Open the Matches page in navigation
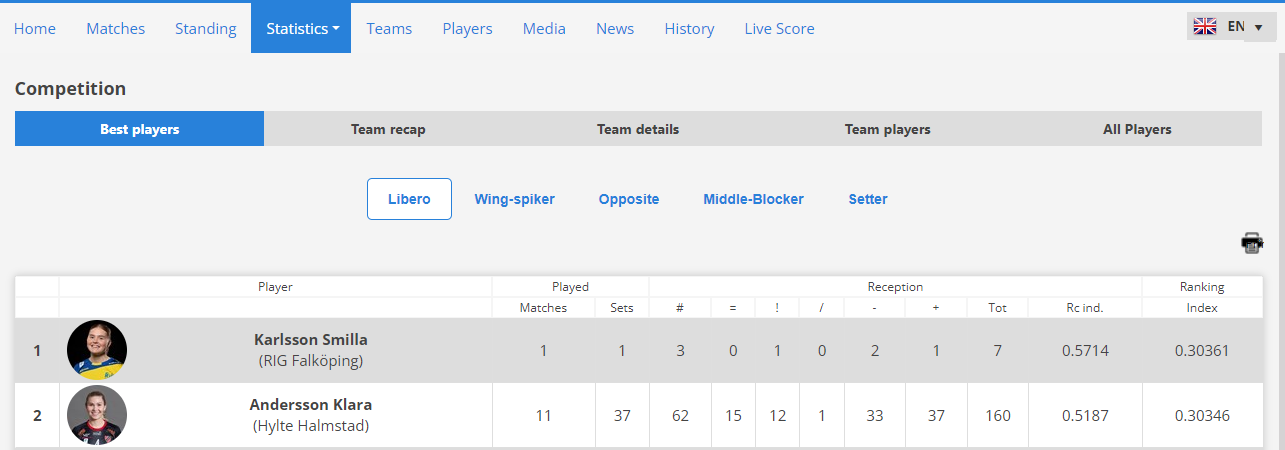Viewport: 1285px width, 450px height. pyautogui.click(x=116, y=29)
